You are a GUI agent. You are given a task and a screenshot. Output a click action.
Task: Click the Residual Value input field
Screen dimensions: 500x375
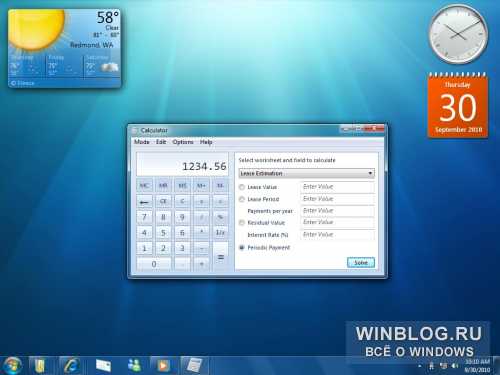point(337,222)
